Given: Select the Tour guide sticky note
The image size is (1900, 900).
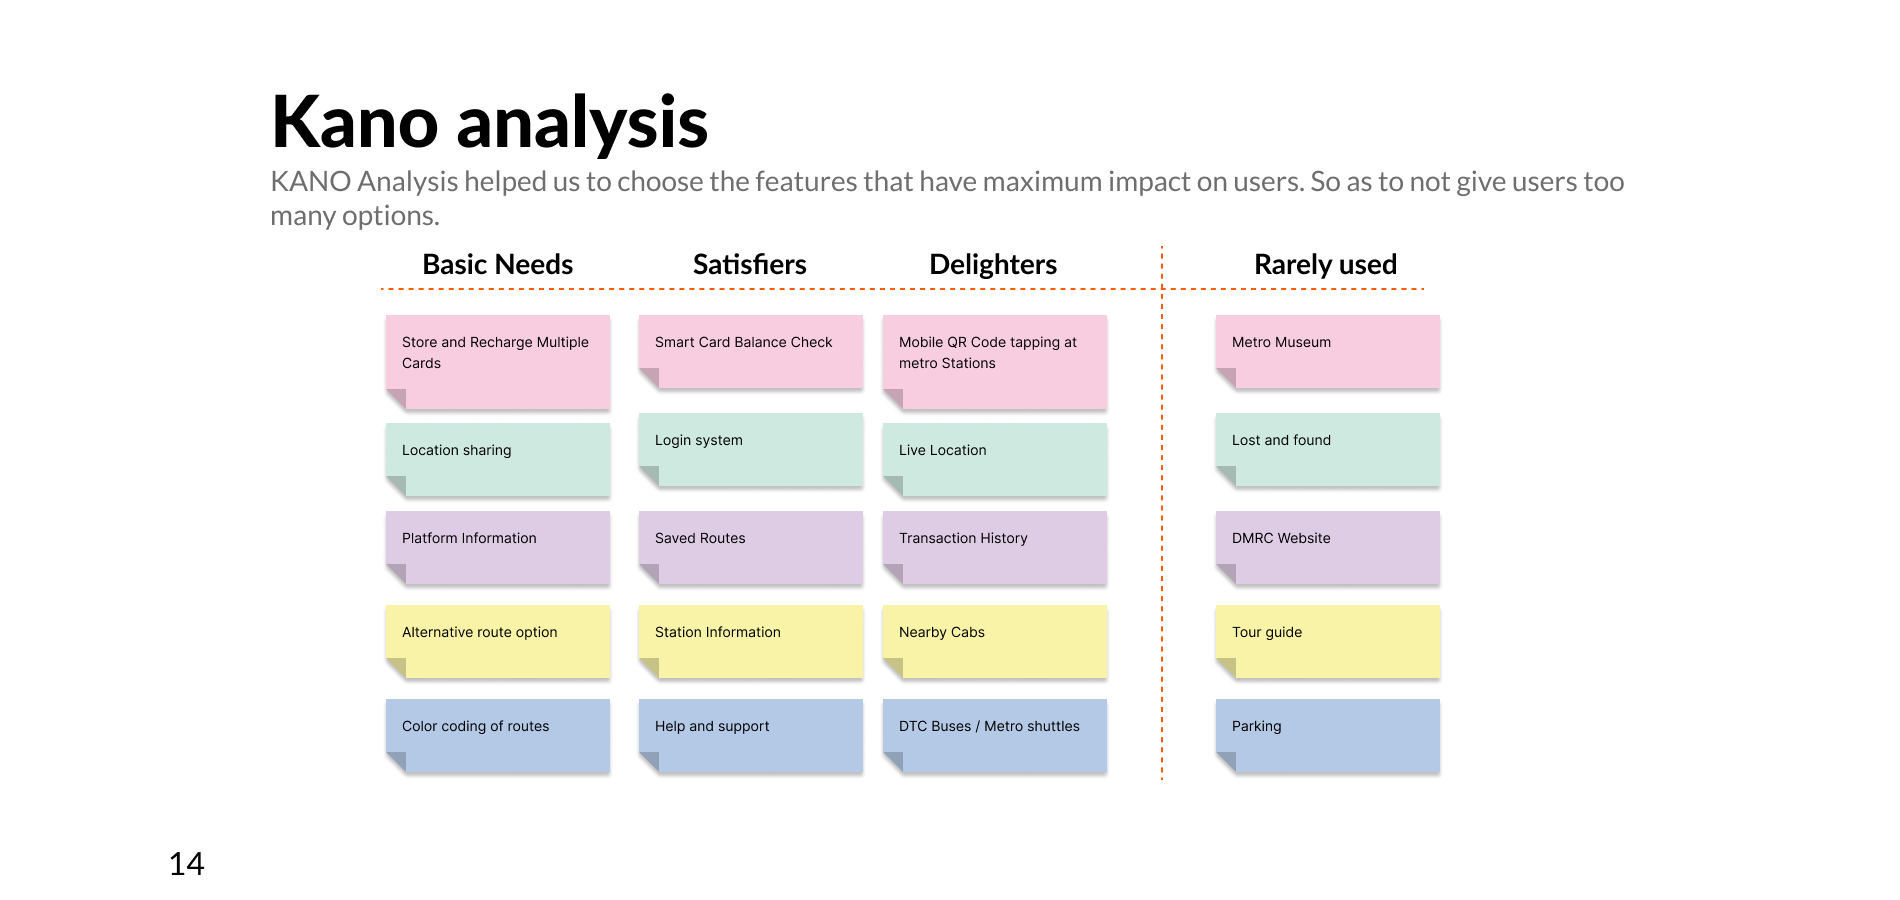Looking at the screenshot, I should tap(1328, 642).
